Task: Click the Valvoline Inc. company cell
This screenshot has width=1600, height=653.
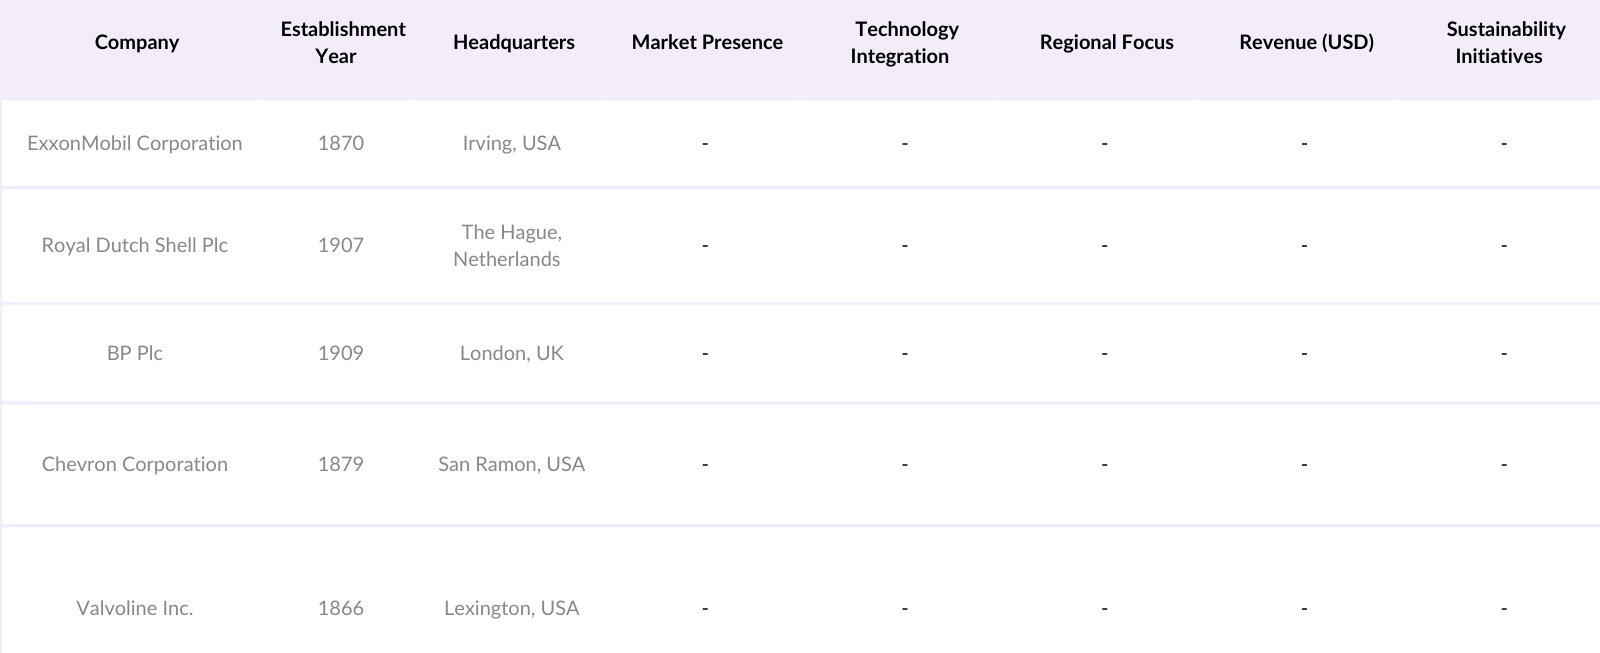Action: pyautogui.click(x=135, y=608)
